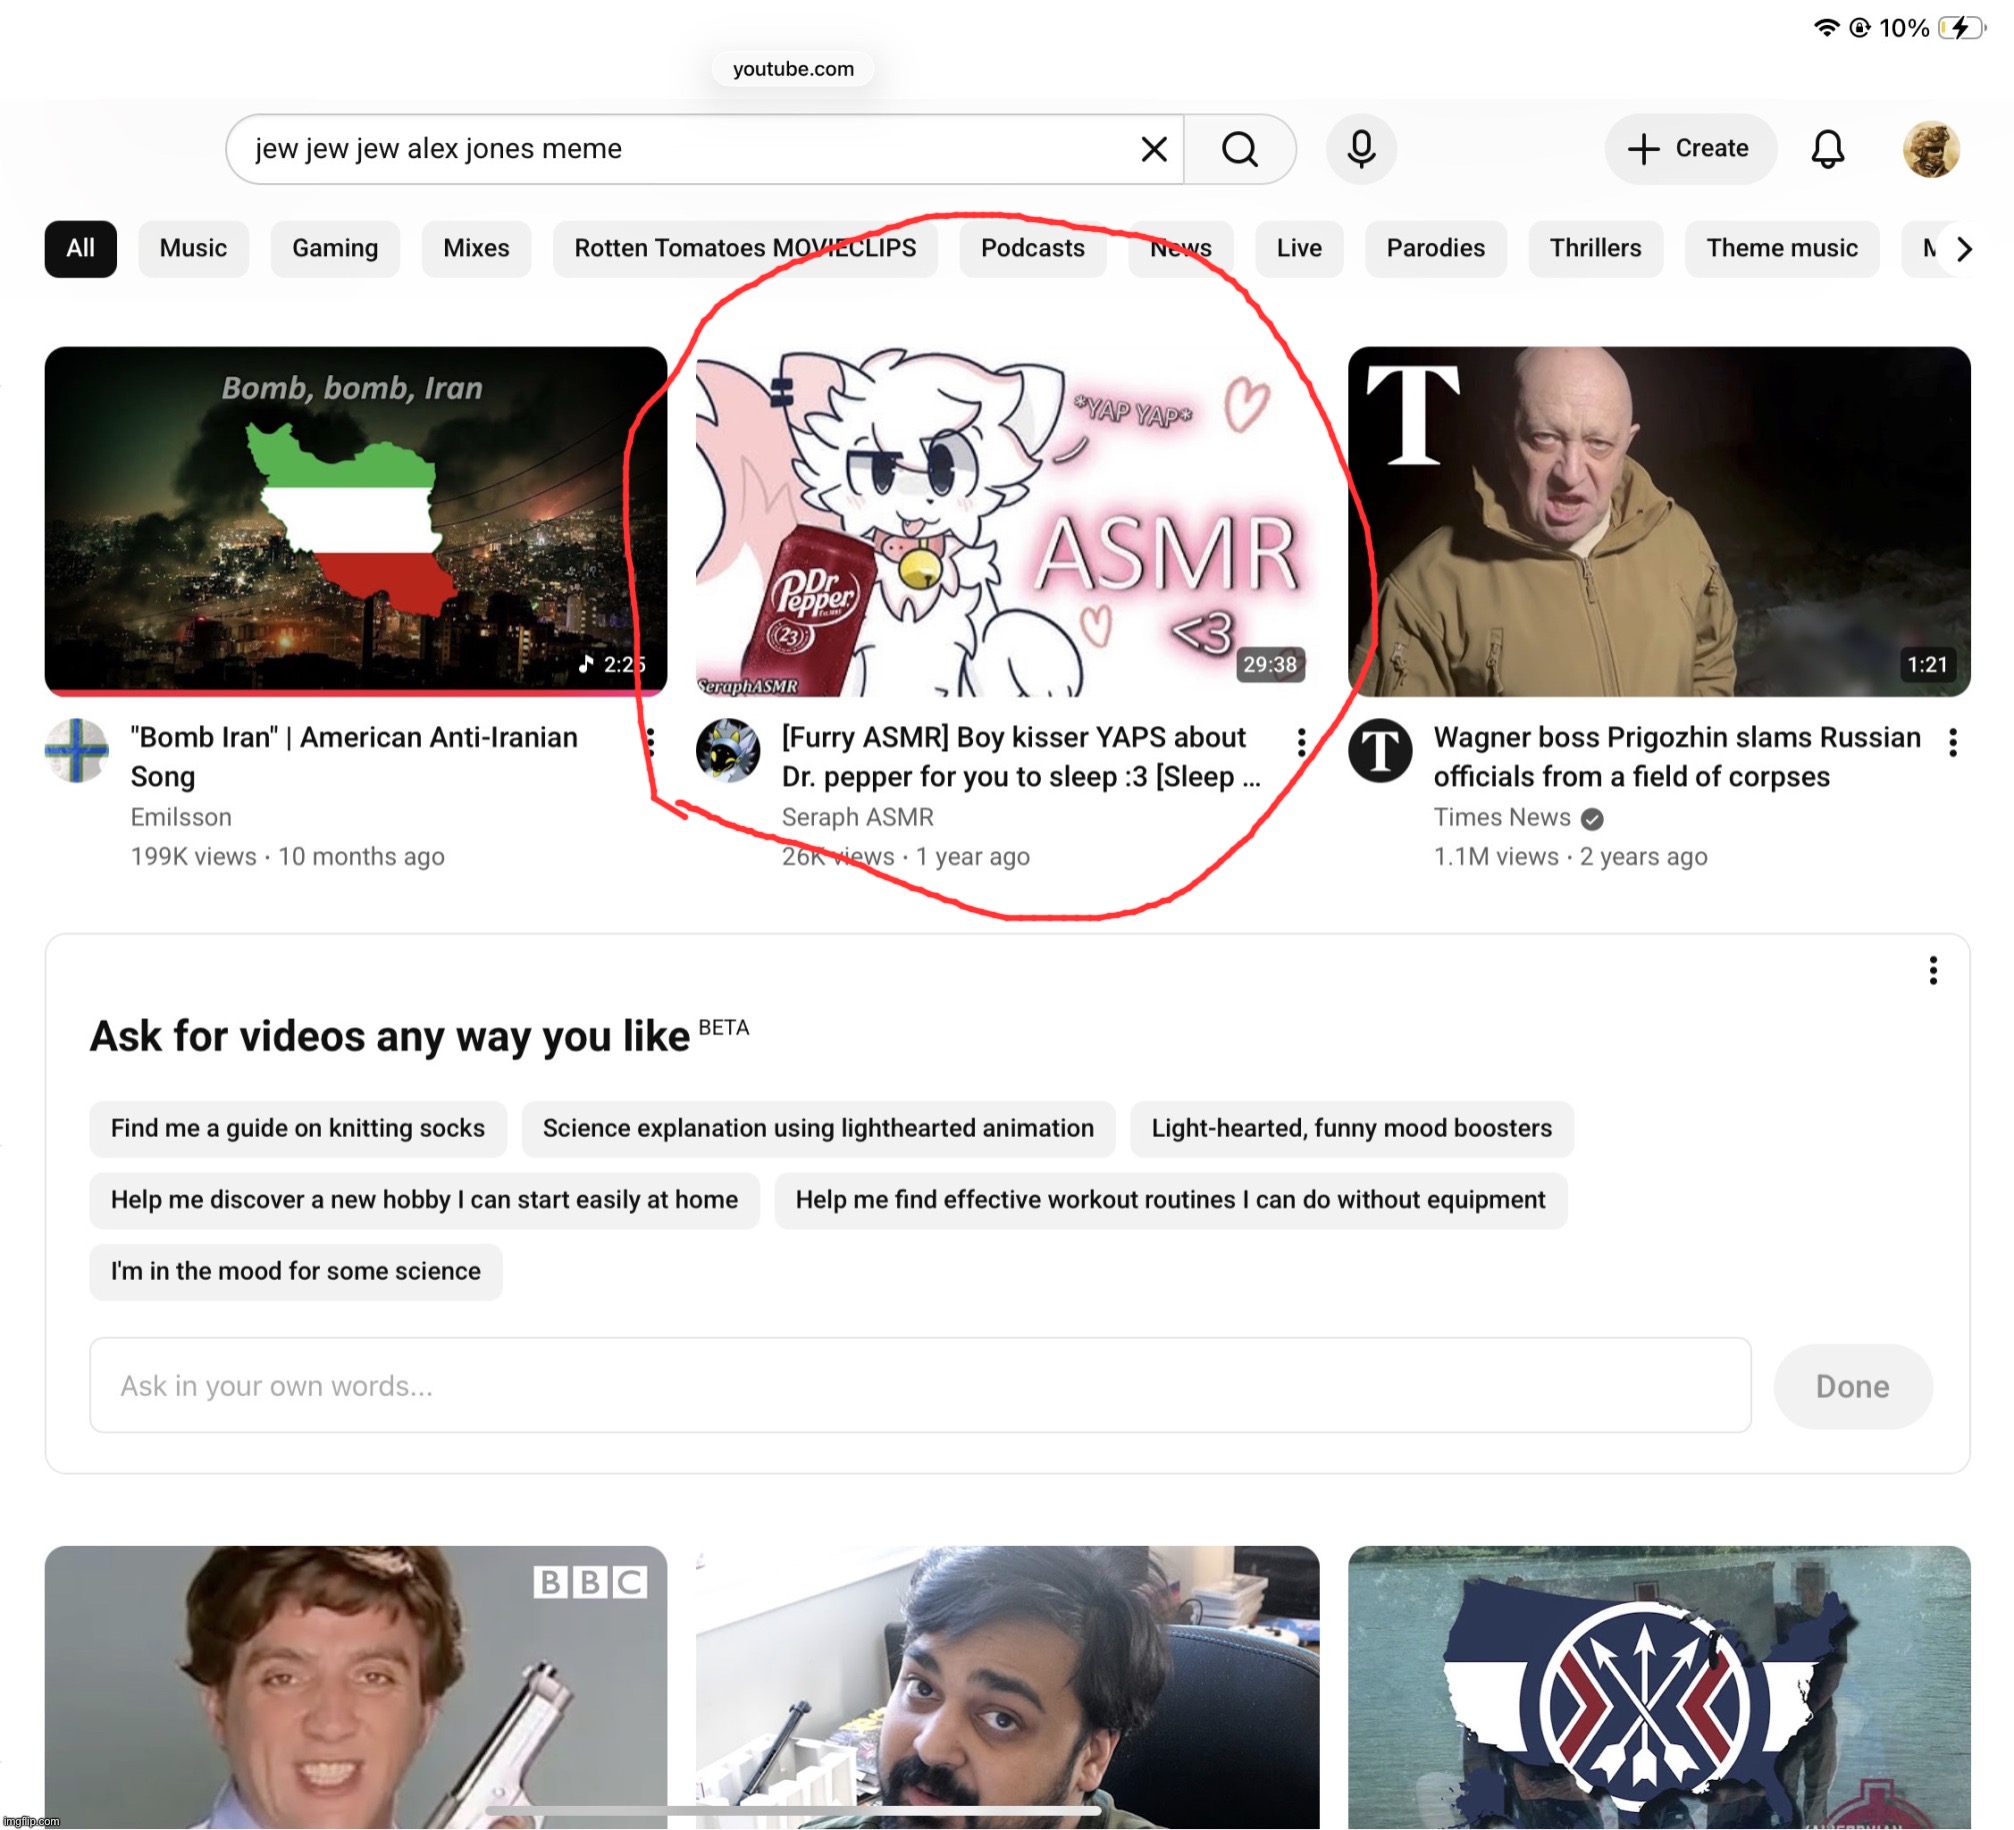Open notifications with the bell icon

coord(1827,149)
